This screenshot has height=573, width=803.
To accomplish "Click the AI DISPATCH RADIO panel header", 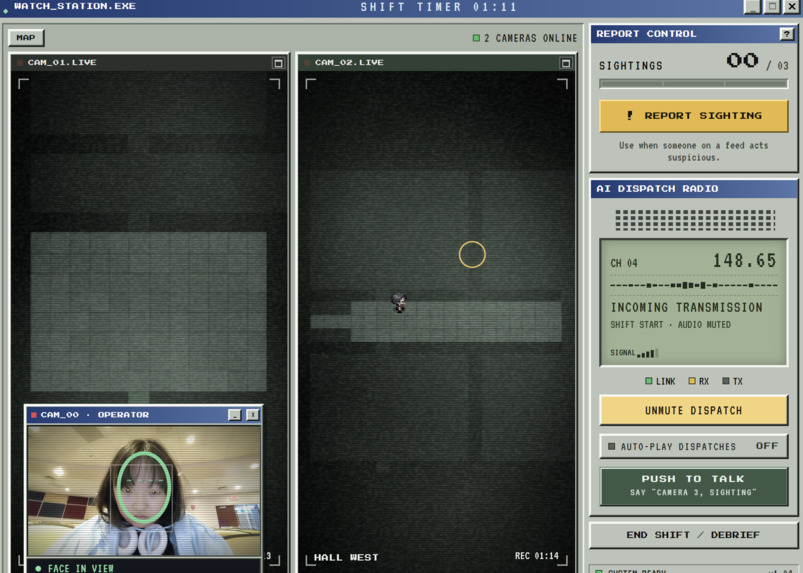I will click(694, 188).
